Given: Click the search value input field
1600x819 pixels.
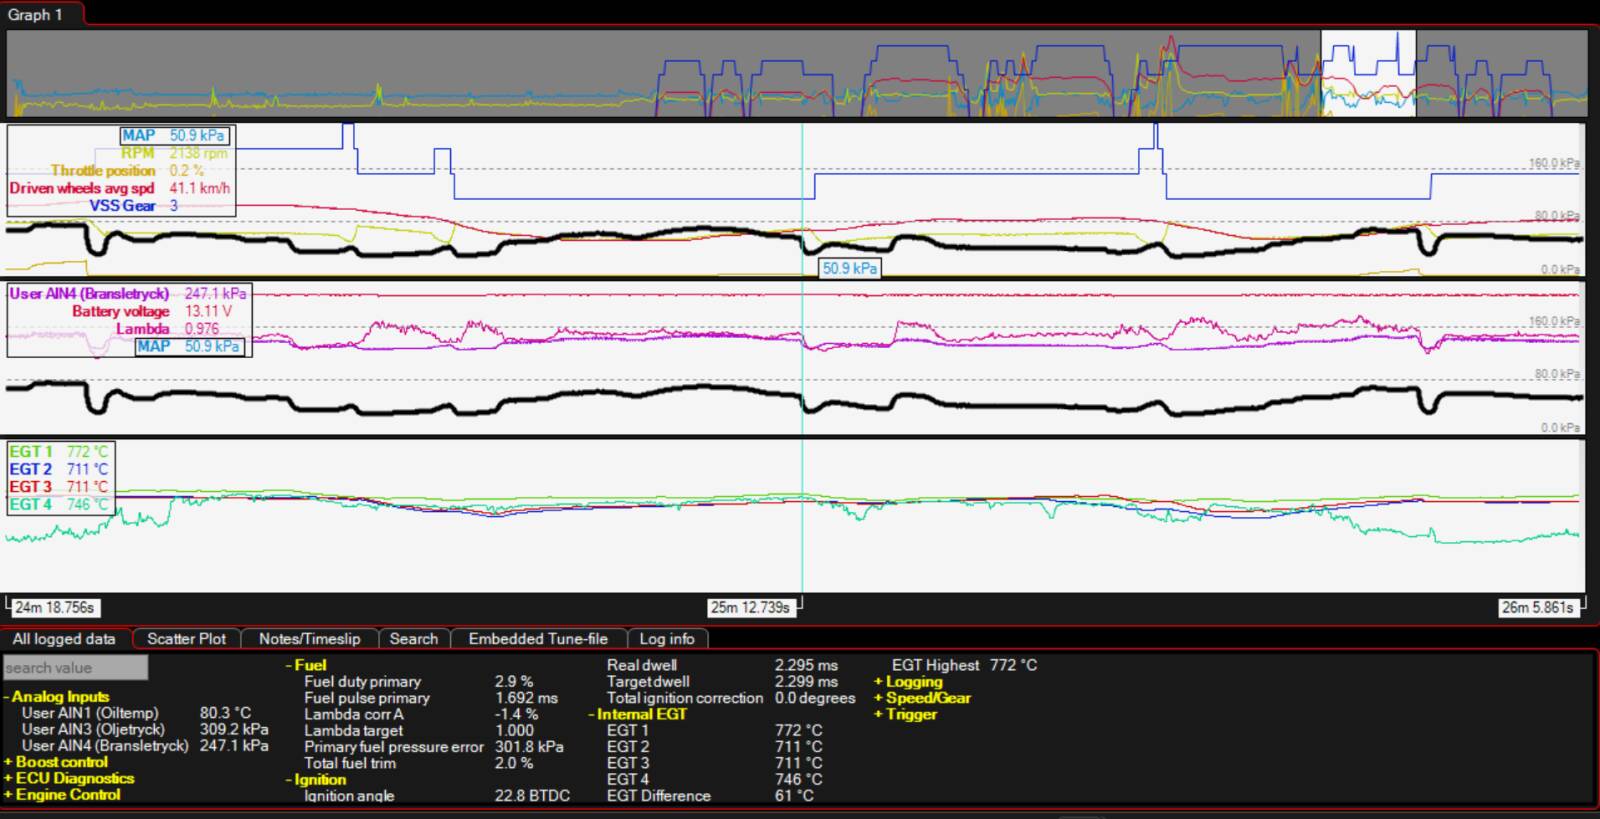Looking at the screenshot, I should [x=75, y=668].
